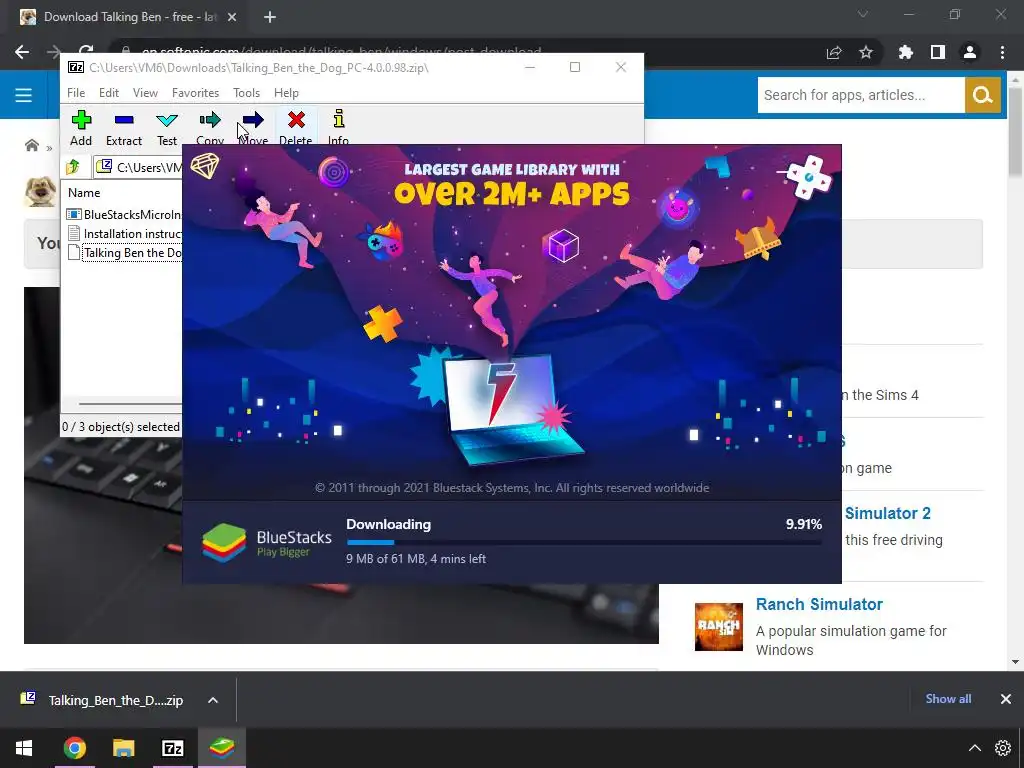Open the Favorites menu in 7-Zip
1024x768 pixels.
click(x=195, y=93)
